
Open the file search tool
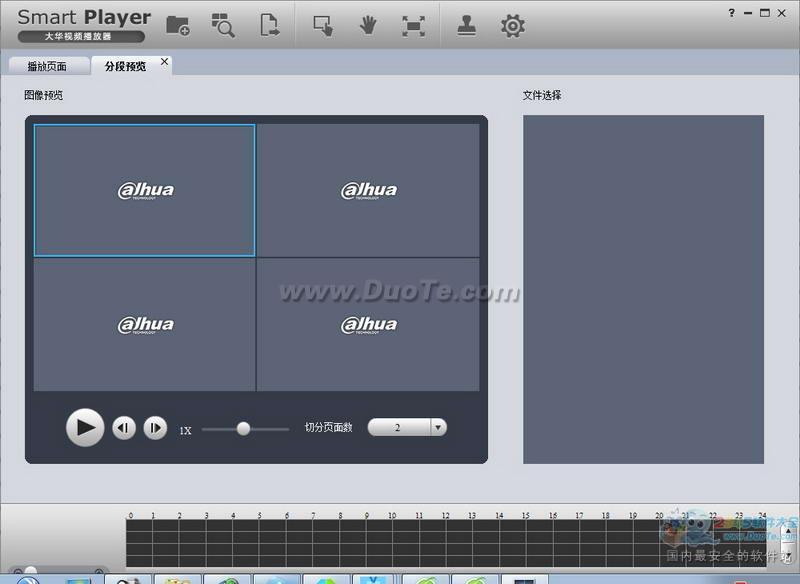click(223, 26)
